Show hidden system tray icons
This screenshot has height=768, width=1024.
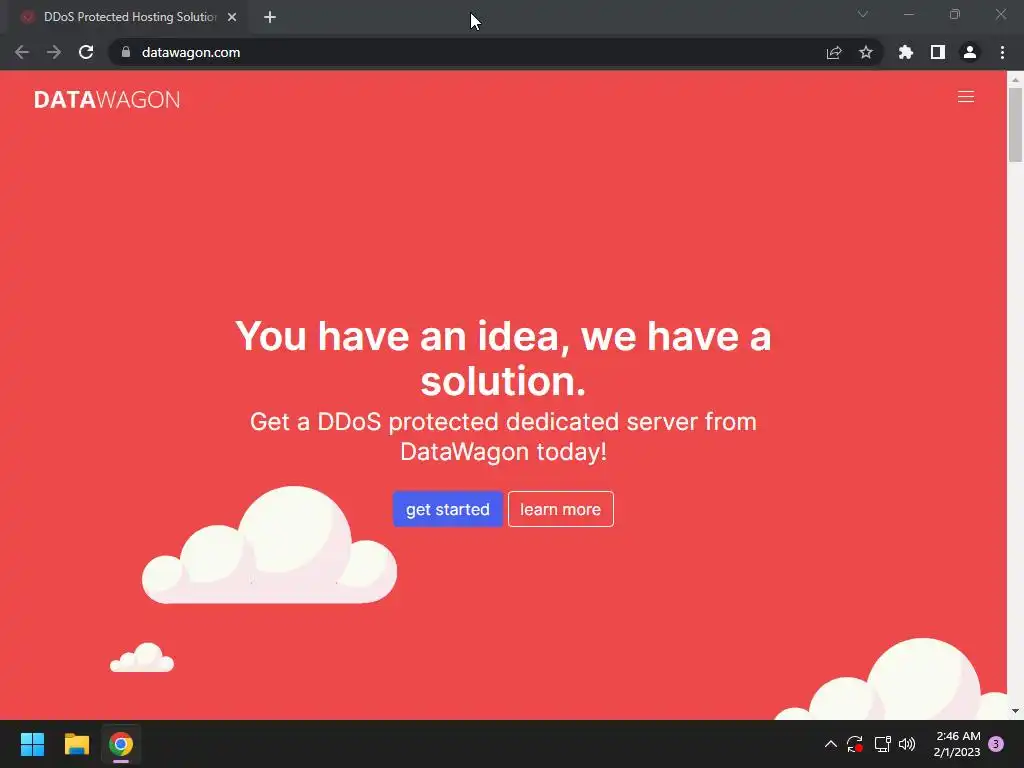click(831, 744)
